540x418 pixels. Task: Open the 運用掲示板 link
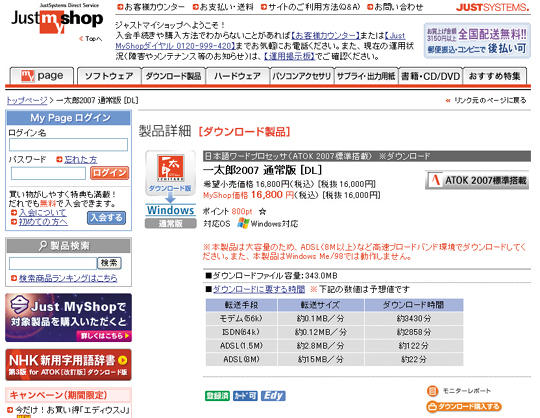click(x=289, y=56)
